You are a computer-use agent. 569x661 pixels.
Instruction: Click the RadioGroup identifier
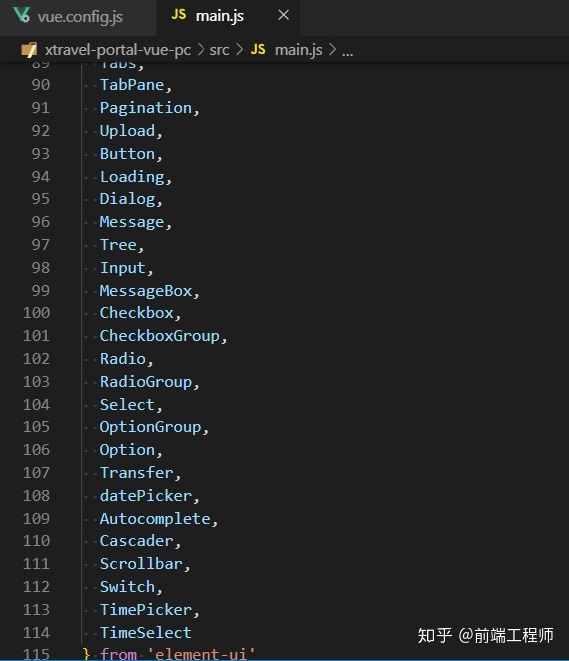145,382
